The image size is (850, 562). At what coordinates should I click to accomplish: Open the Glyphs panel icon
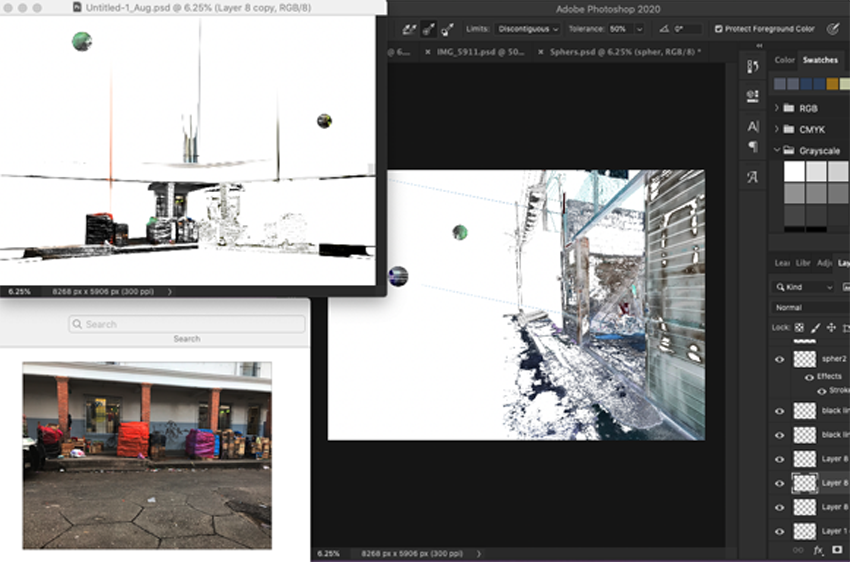(753, 177)
